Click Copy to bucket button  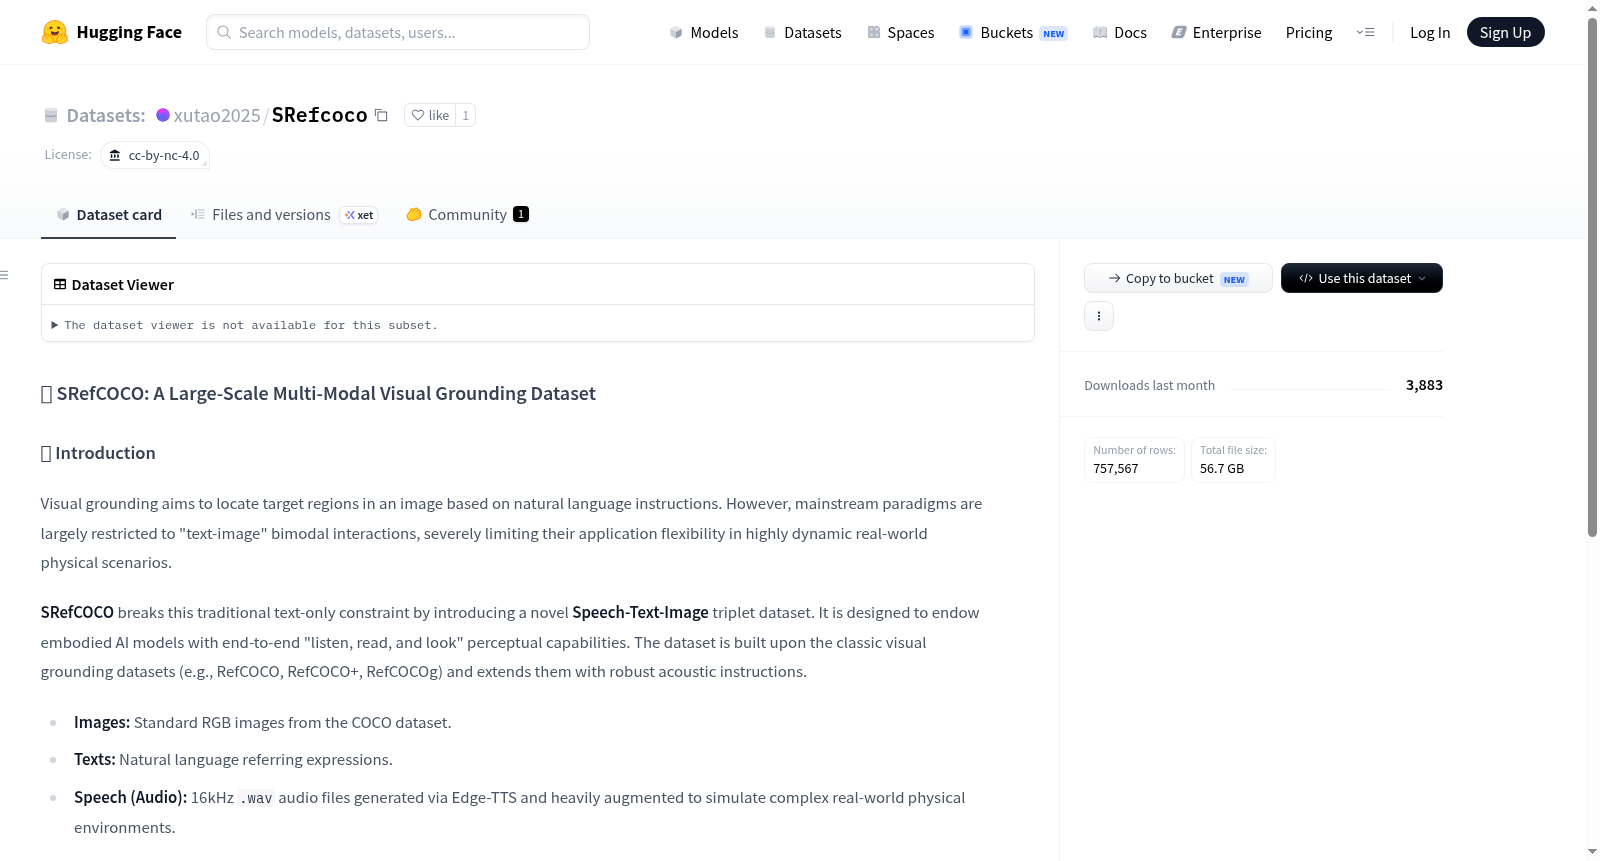click(1178, 278)
